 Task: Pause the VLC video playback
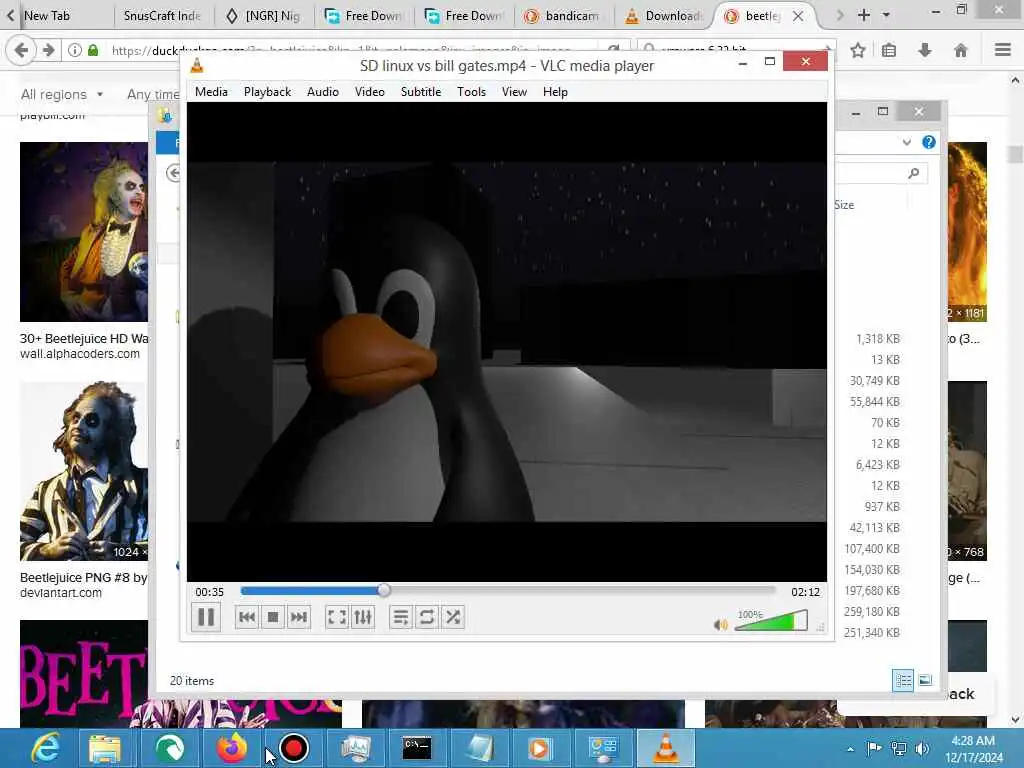(206, 617)
